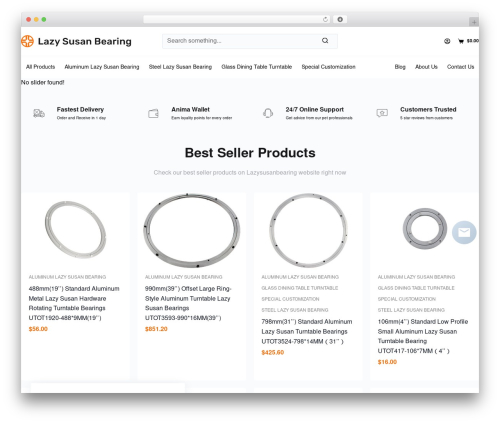
Task: Open Aluminum Lazy Susan Bearing menu item
Action: 102,67
